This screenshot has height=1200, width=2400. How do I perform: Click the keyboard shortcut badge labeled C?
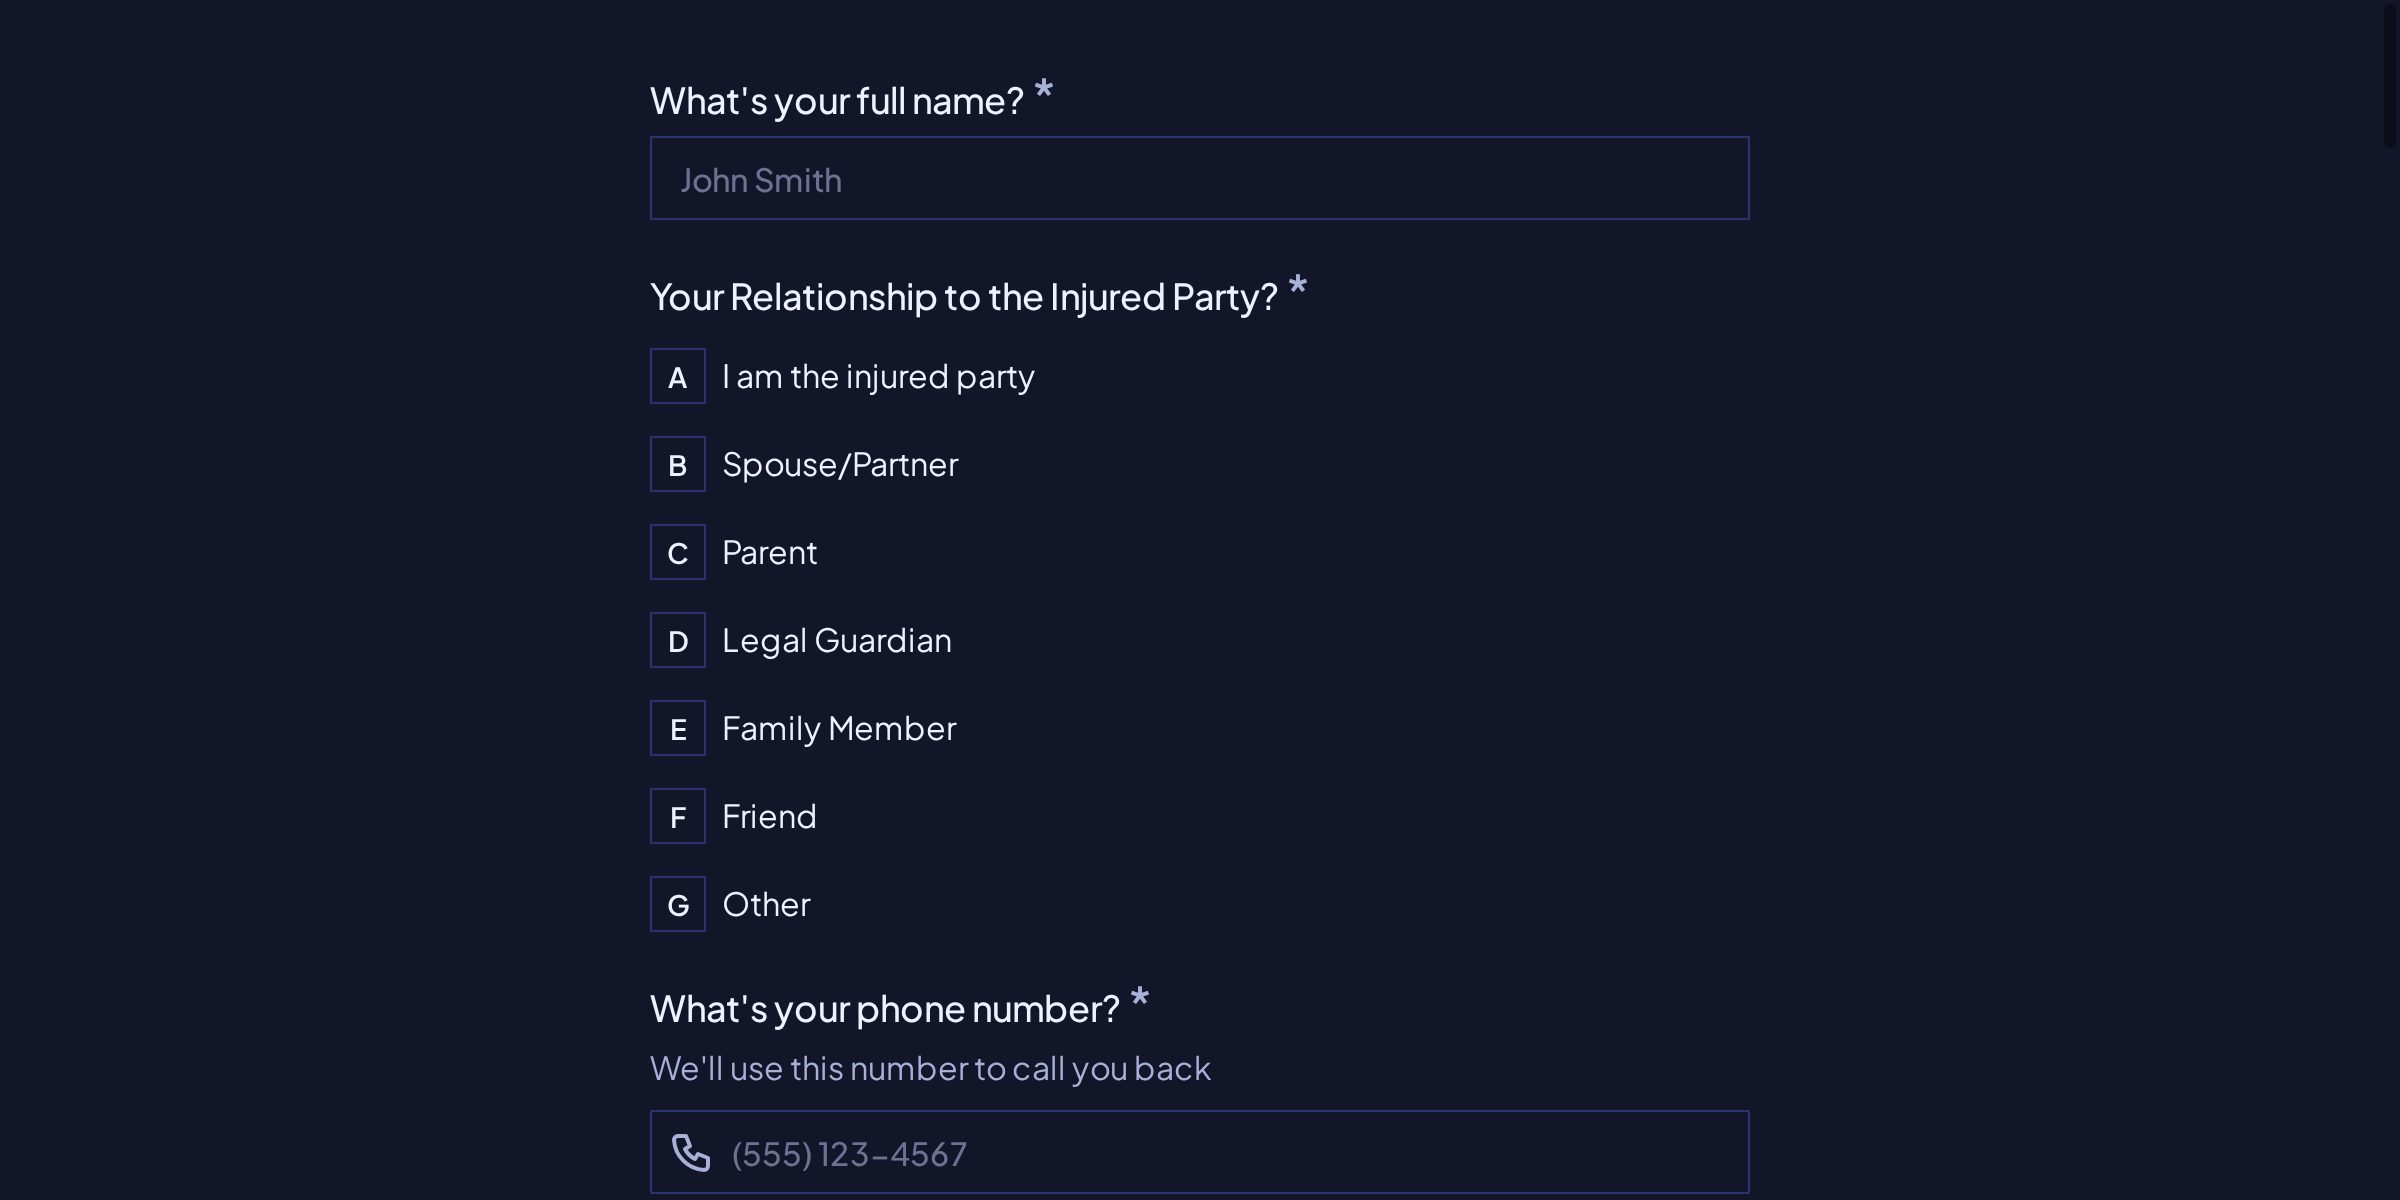678,552
